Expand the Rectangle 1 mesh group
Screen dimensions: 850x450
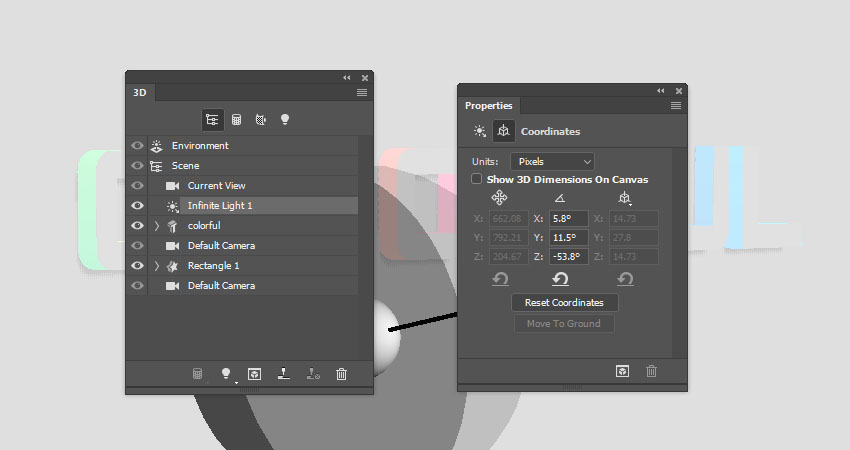pyautogui.click(x=157, y=266)
